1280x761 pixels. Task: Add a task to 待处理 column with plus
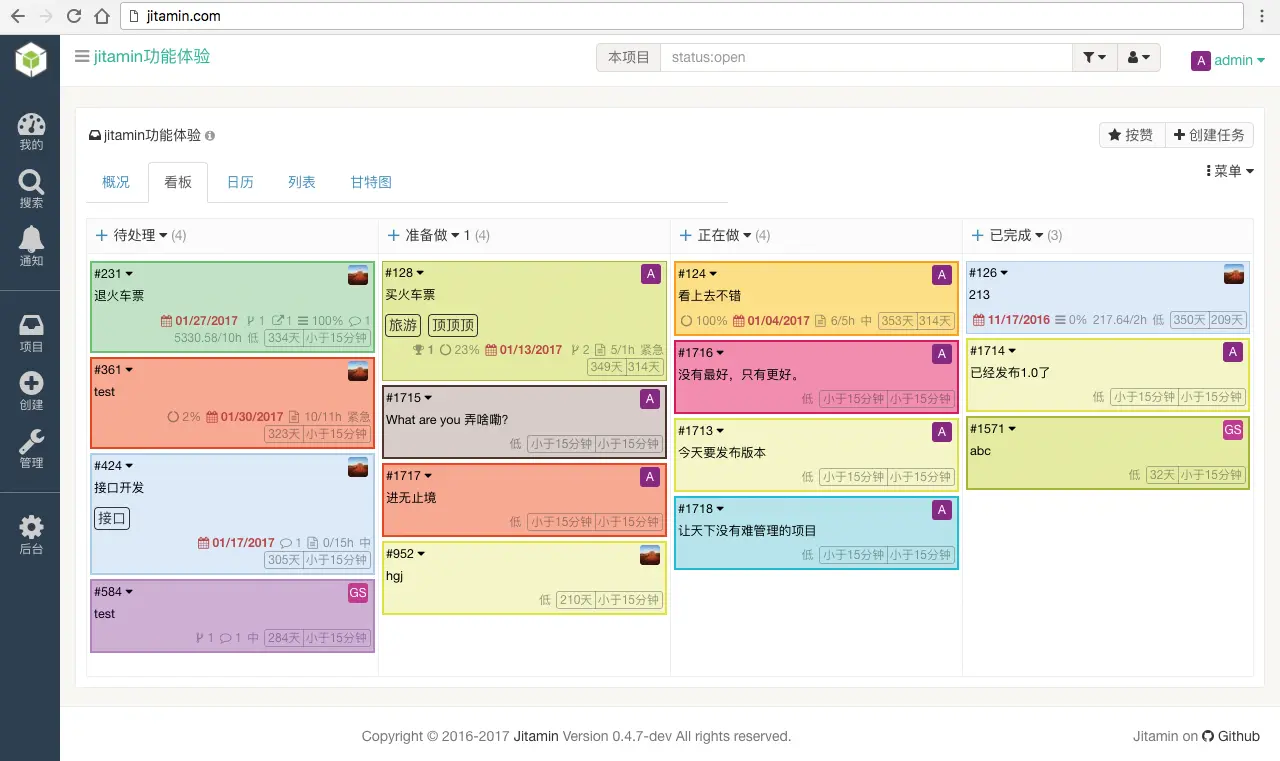click(101, 235)
